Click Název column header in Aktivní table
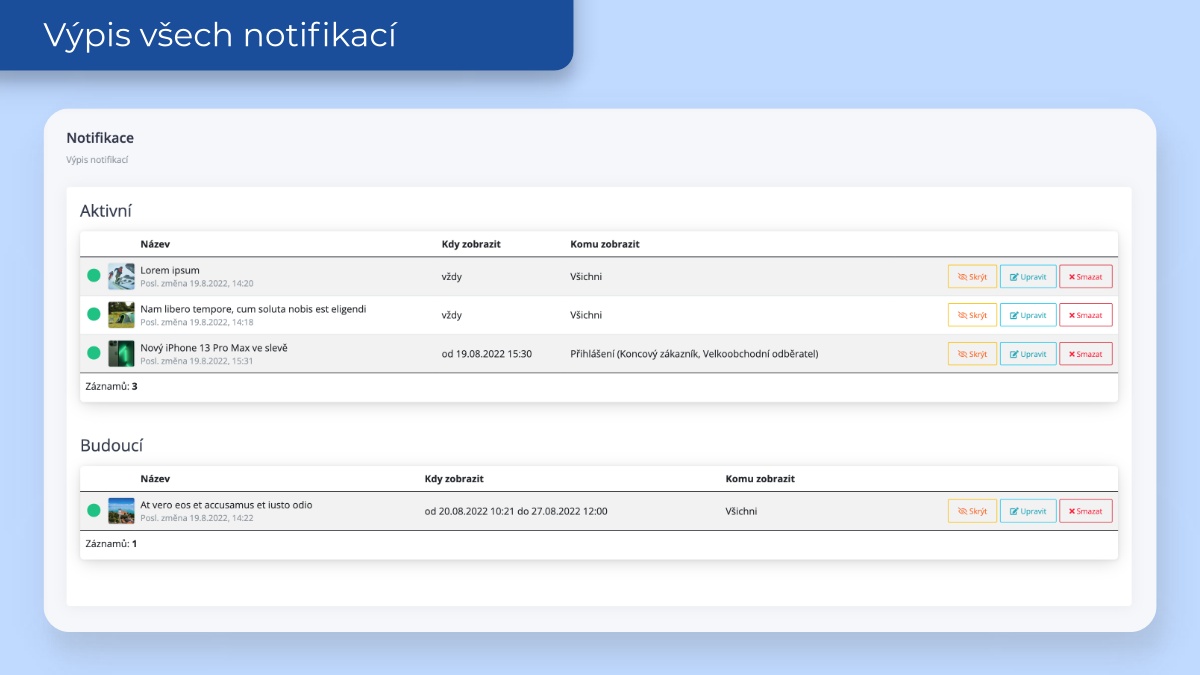Screen dimensions: 1200x675 tap(155, 244)
